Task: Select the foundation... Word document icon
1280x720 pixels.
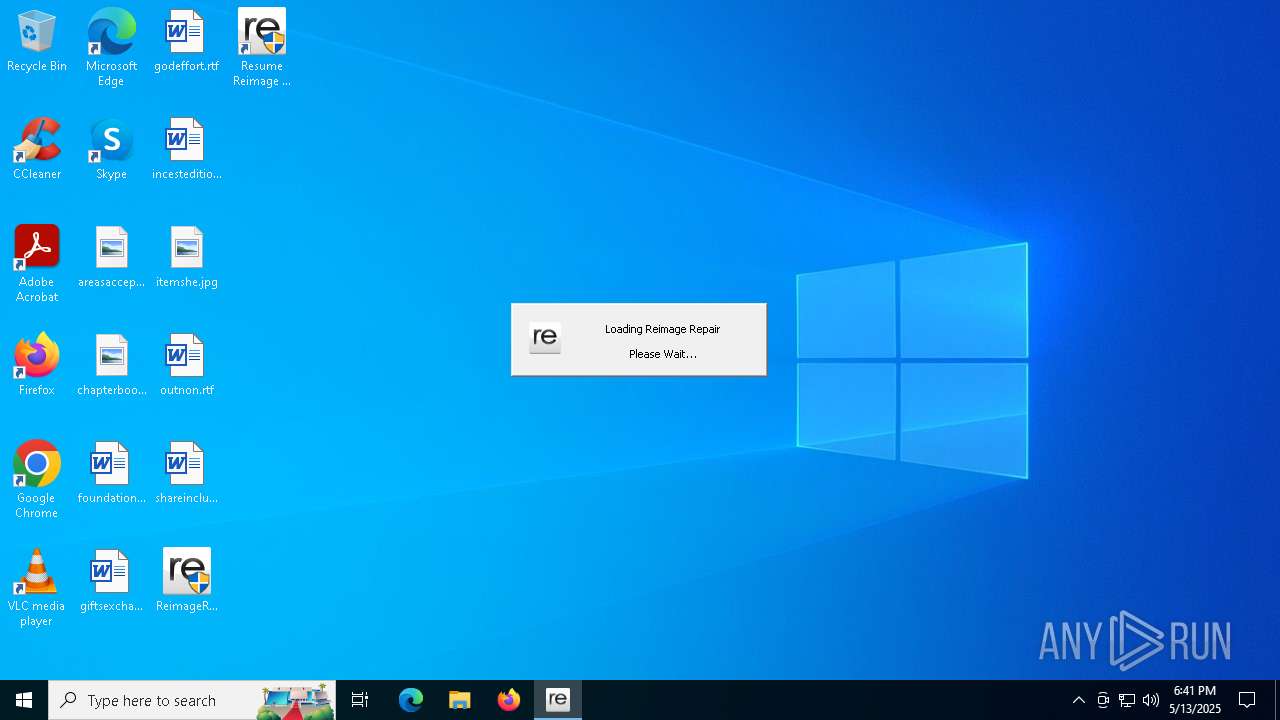Action: coord(111,474)
